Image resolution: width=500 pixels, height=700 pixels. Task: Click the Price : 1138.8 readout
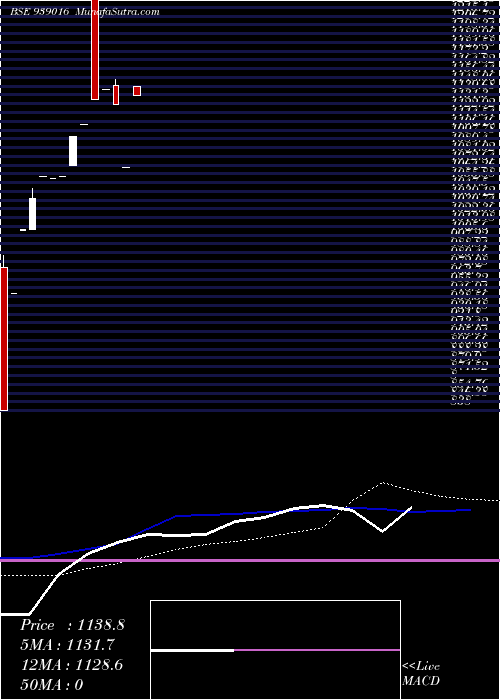point(72,625)
